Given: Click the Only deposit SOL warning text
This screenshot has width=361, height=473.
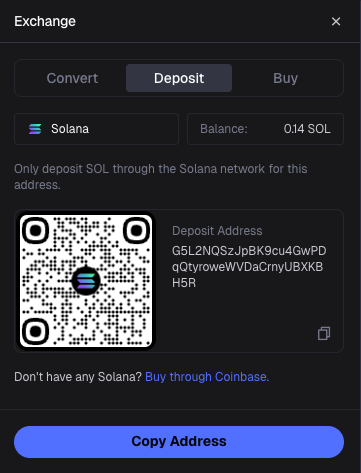Looking at the screenshot, I should (x=161, y=177).
